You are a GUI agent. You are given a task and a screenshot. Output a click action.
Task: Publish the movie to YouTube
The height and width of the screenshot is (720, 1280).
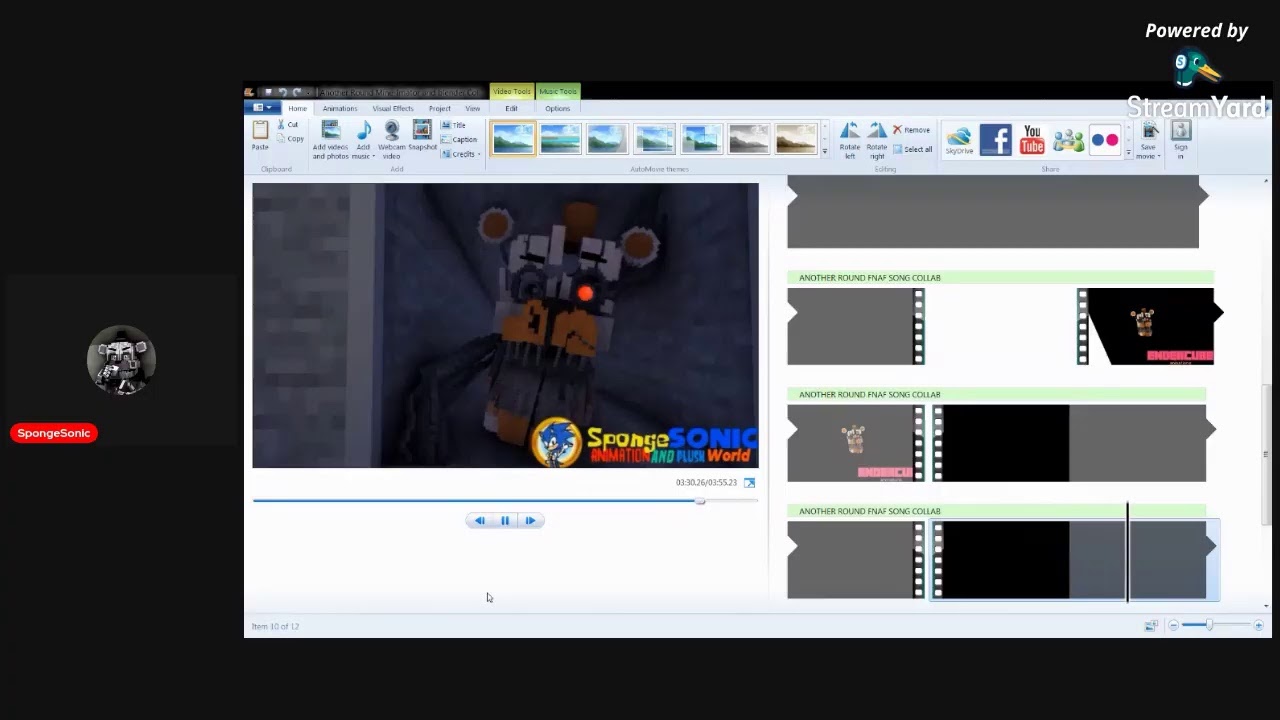[x=1032, y=140]
